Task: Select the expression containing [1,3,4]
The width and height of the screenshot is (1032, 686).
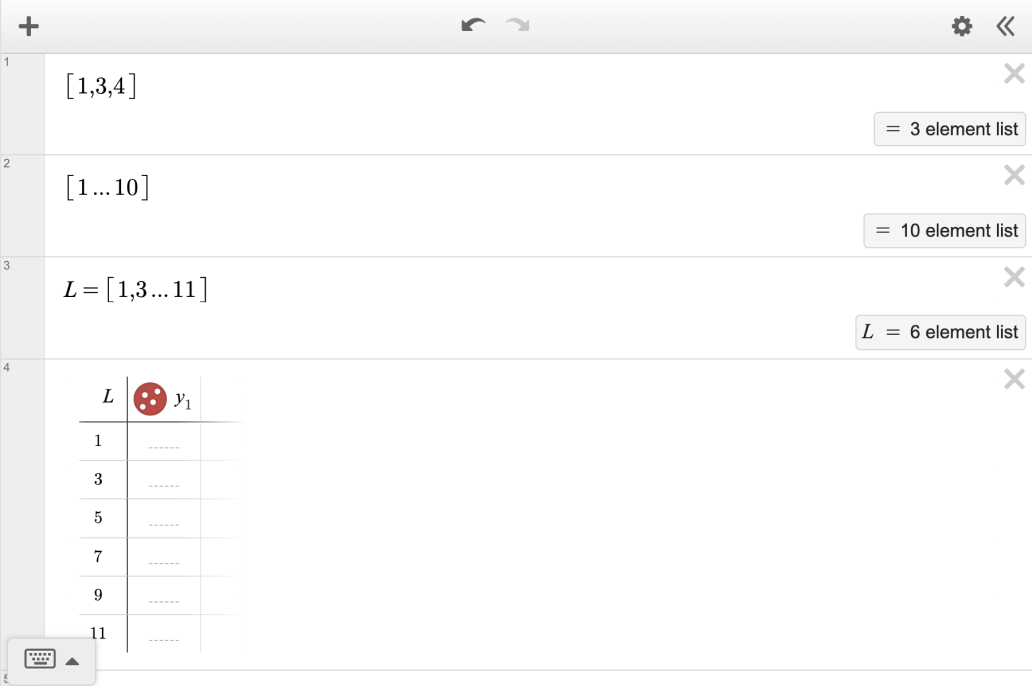Action: click(x=99, y=86)
